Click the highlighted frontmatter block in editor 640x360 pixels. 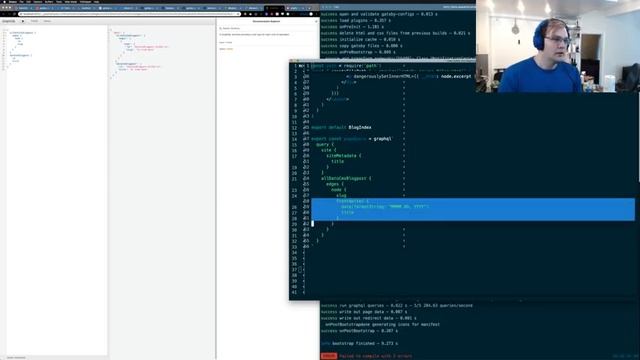click(x=473, y=209)
